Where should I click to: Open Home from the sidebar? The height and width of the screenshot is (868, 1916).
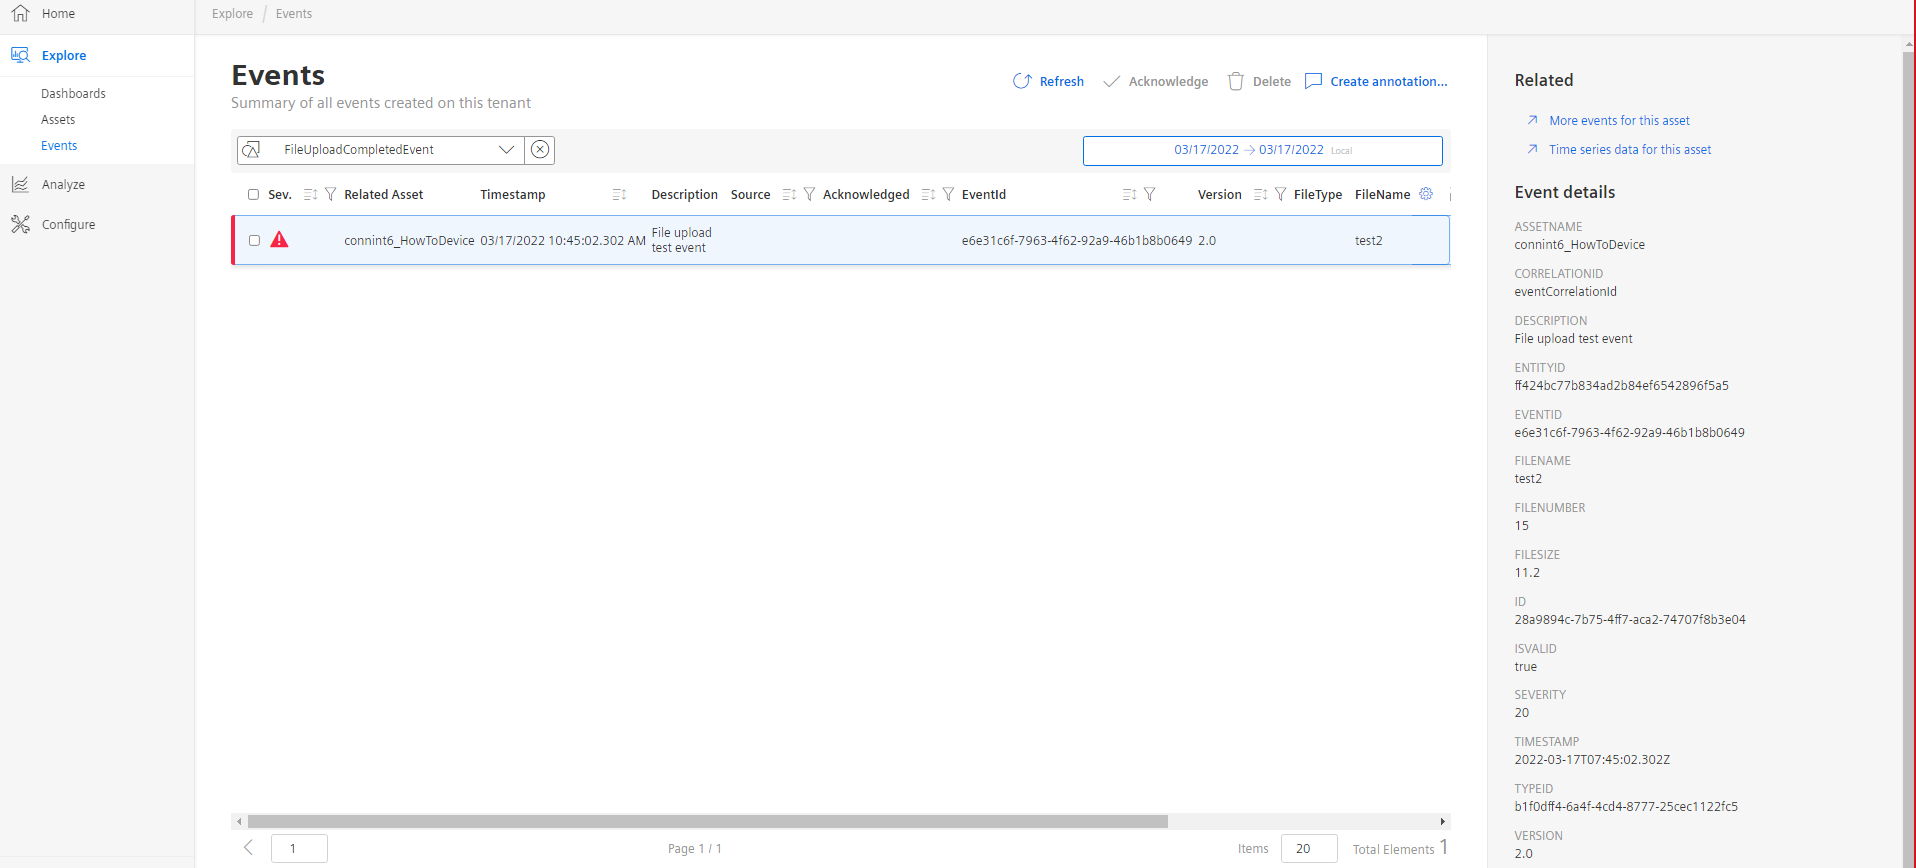[x=58, y=14]
